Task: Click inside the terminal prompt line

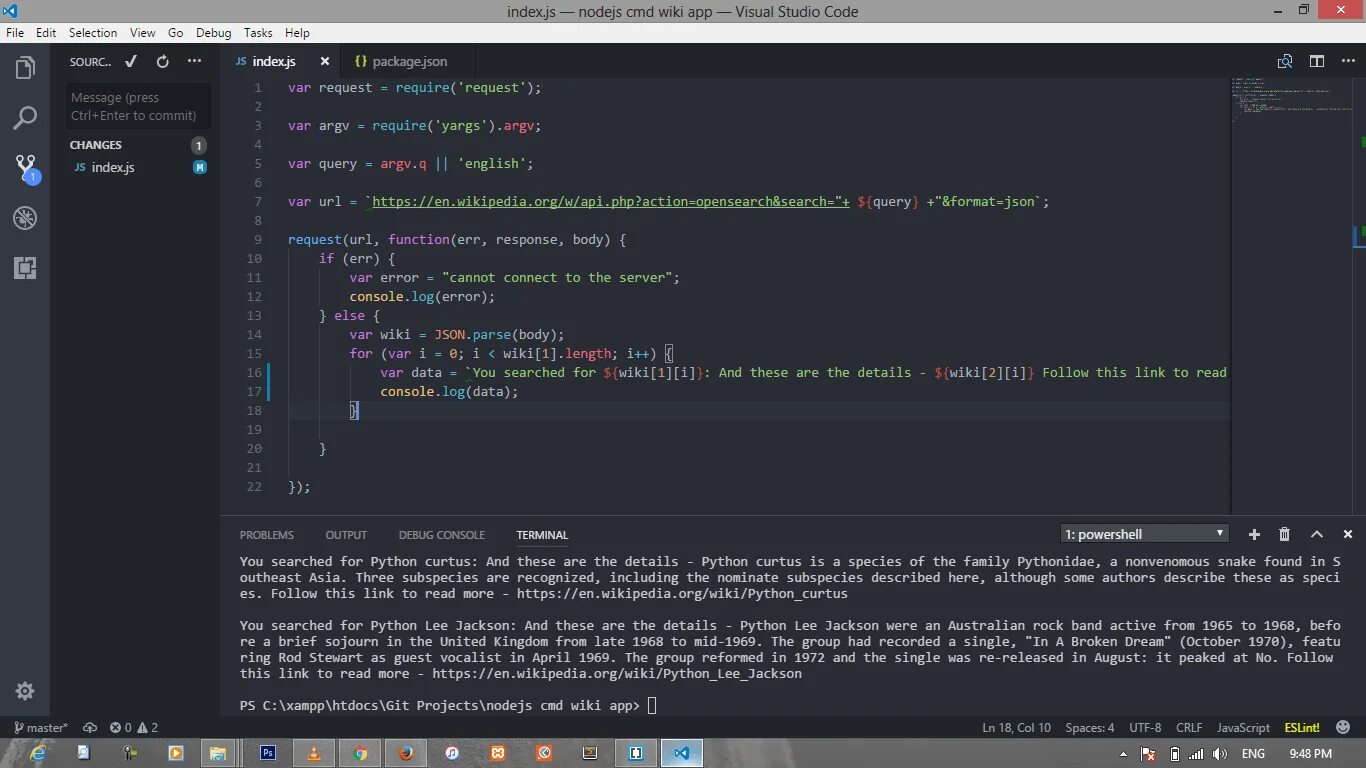Action: [448, 705]
